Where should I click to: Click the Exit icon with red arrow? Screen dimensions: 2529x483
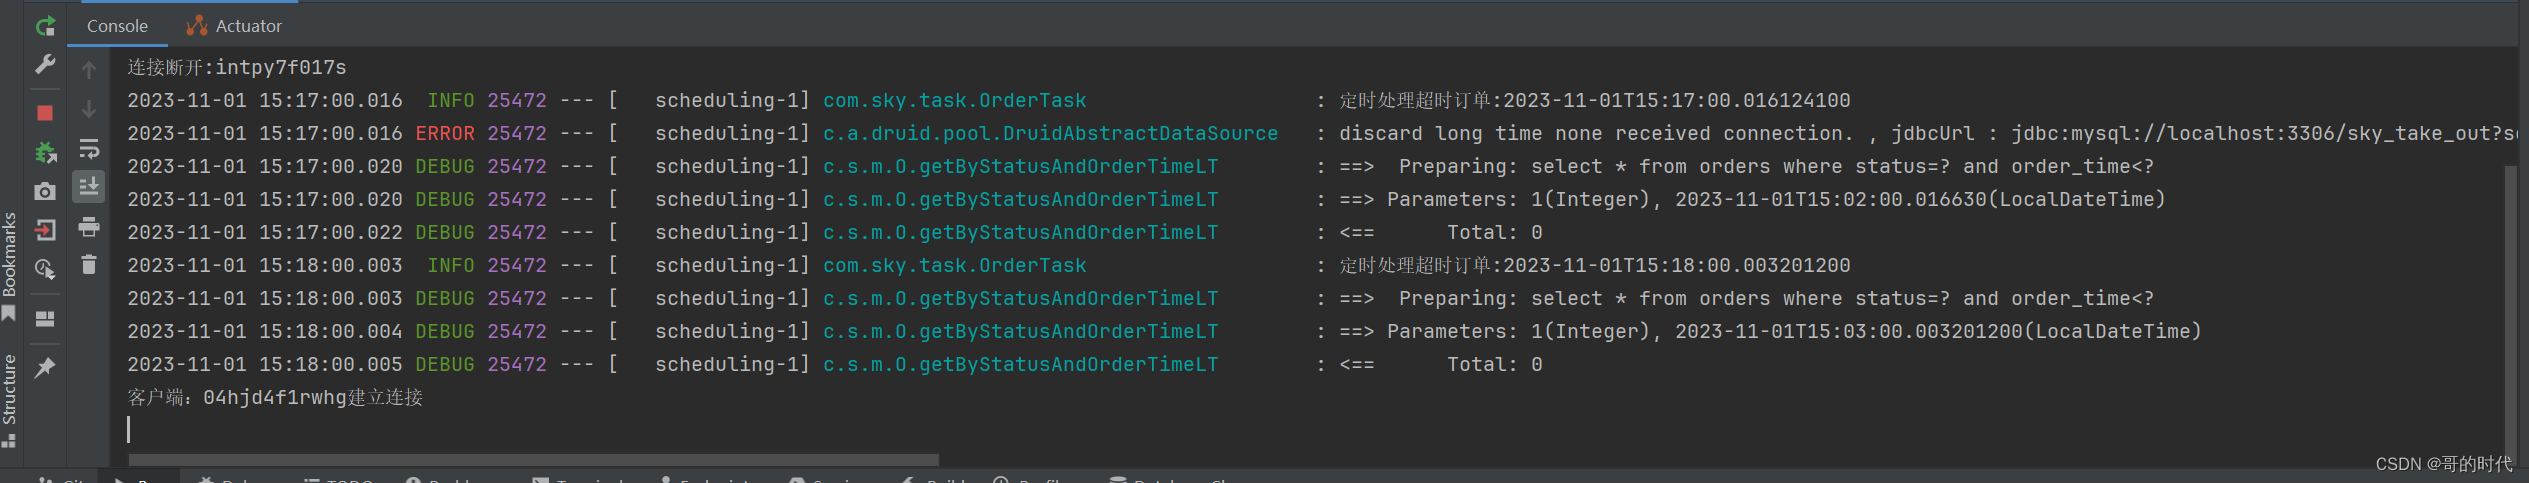pos(45,230)
